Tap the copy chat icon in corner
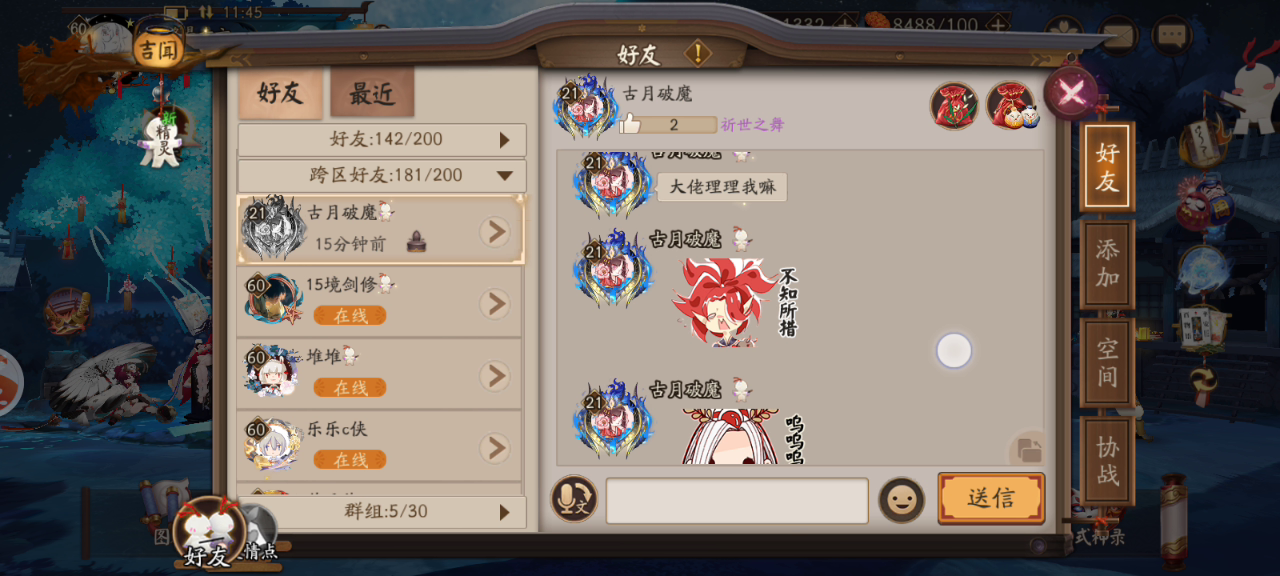This screenshot has height=576, width=1280. coord(1028,449)
